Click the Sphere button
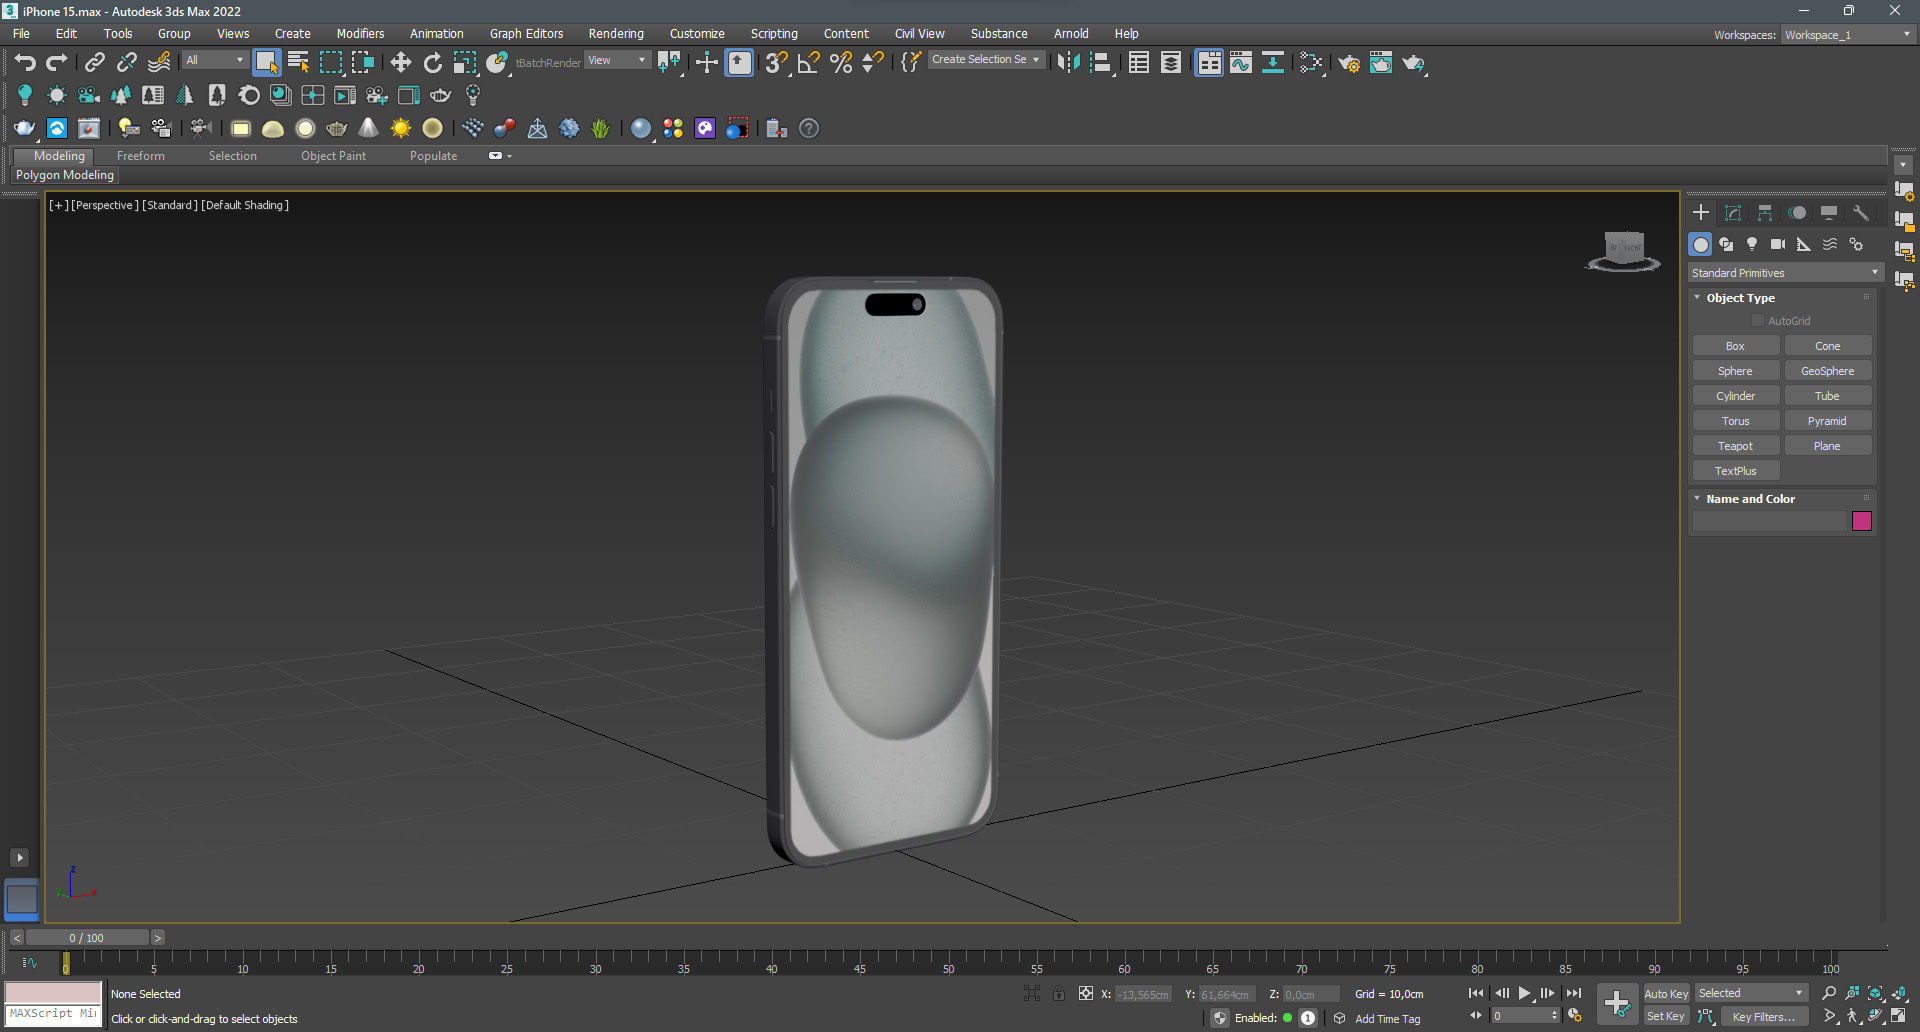Viewport: 1920px width, 1032px height. pyautogui.click(x=1735, y=371)
